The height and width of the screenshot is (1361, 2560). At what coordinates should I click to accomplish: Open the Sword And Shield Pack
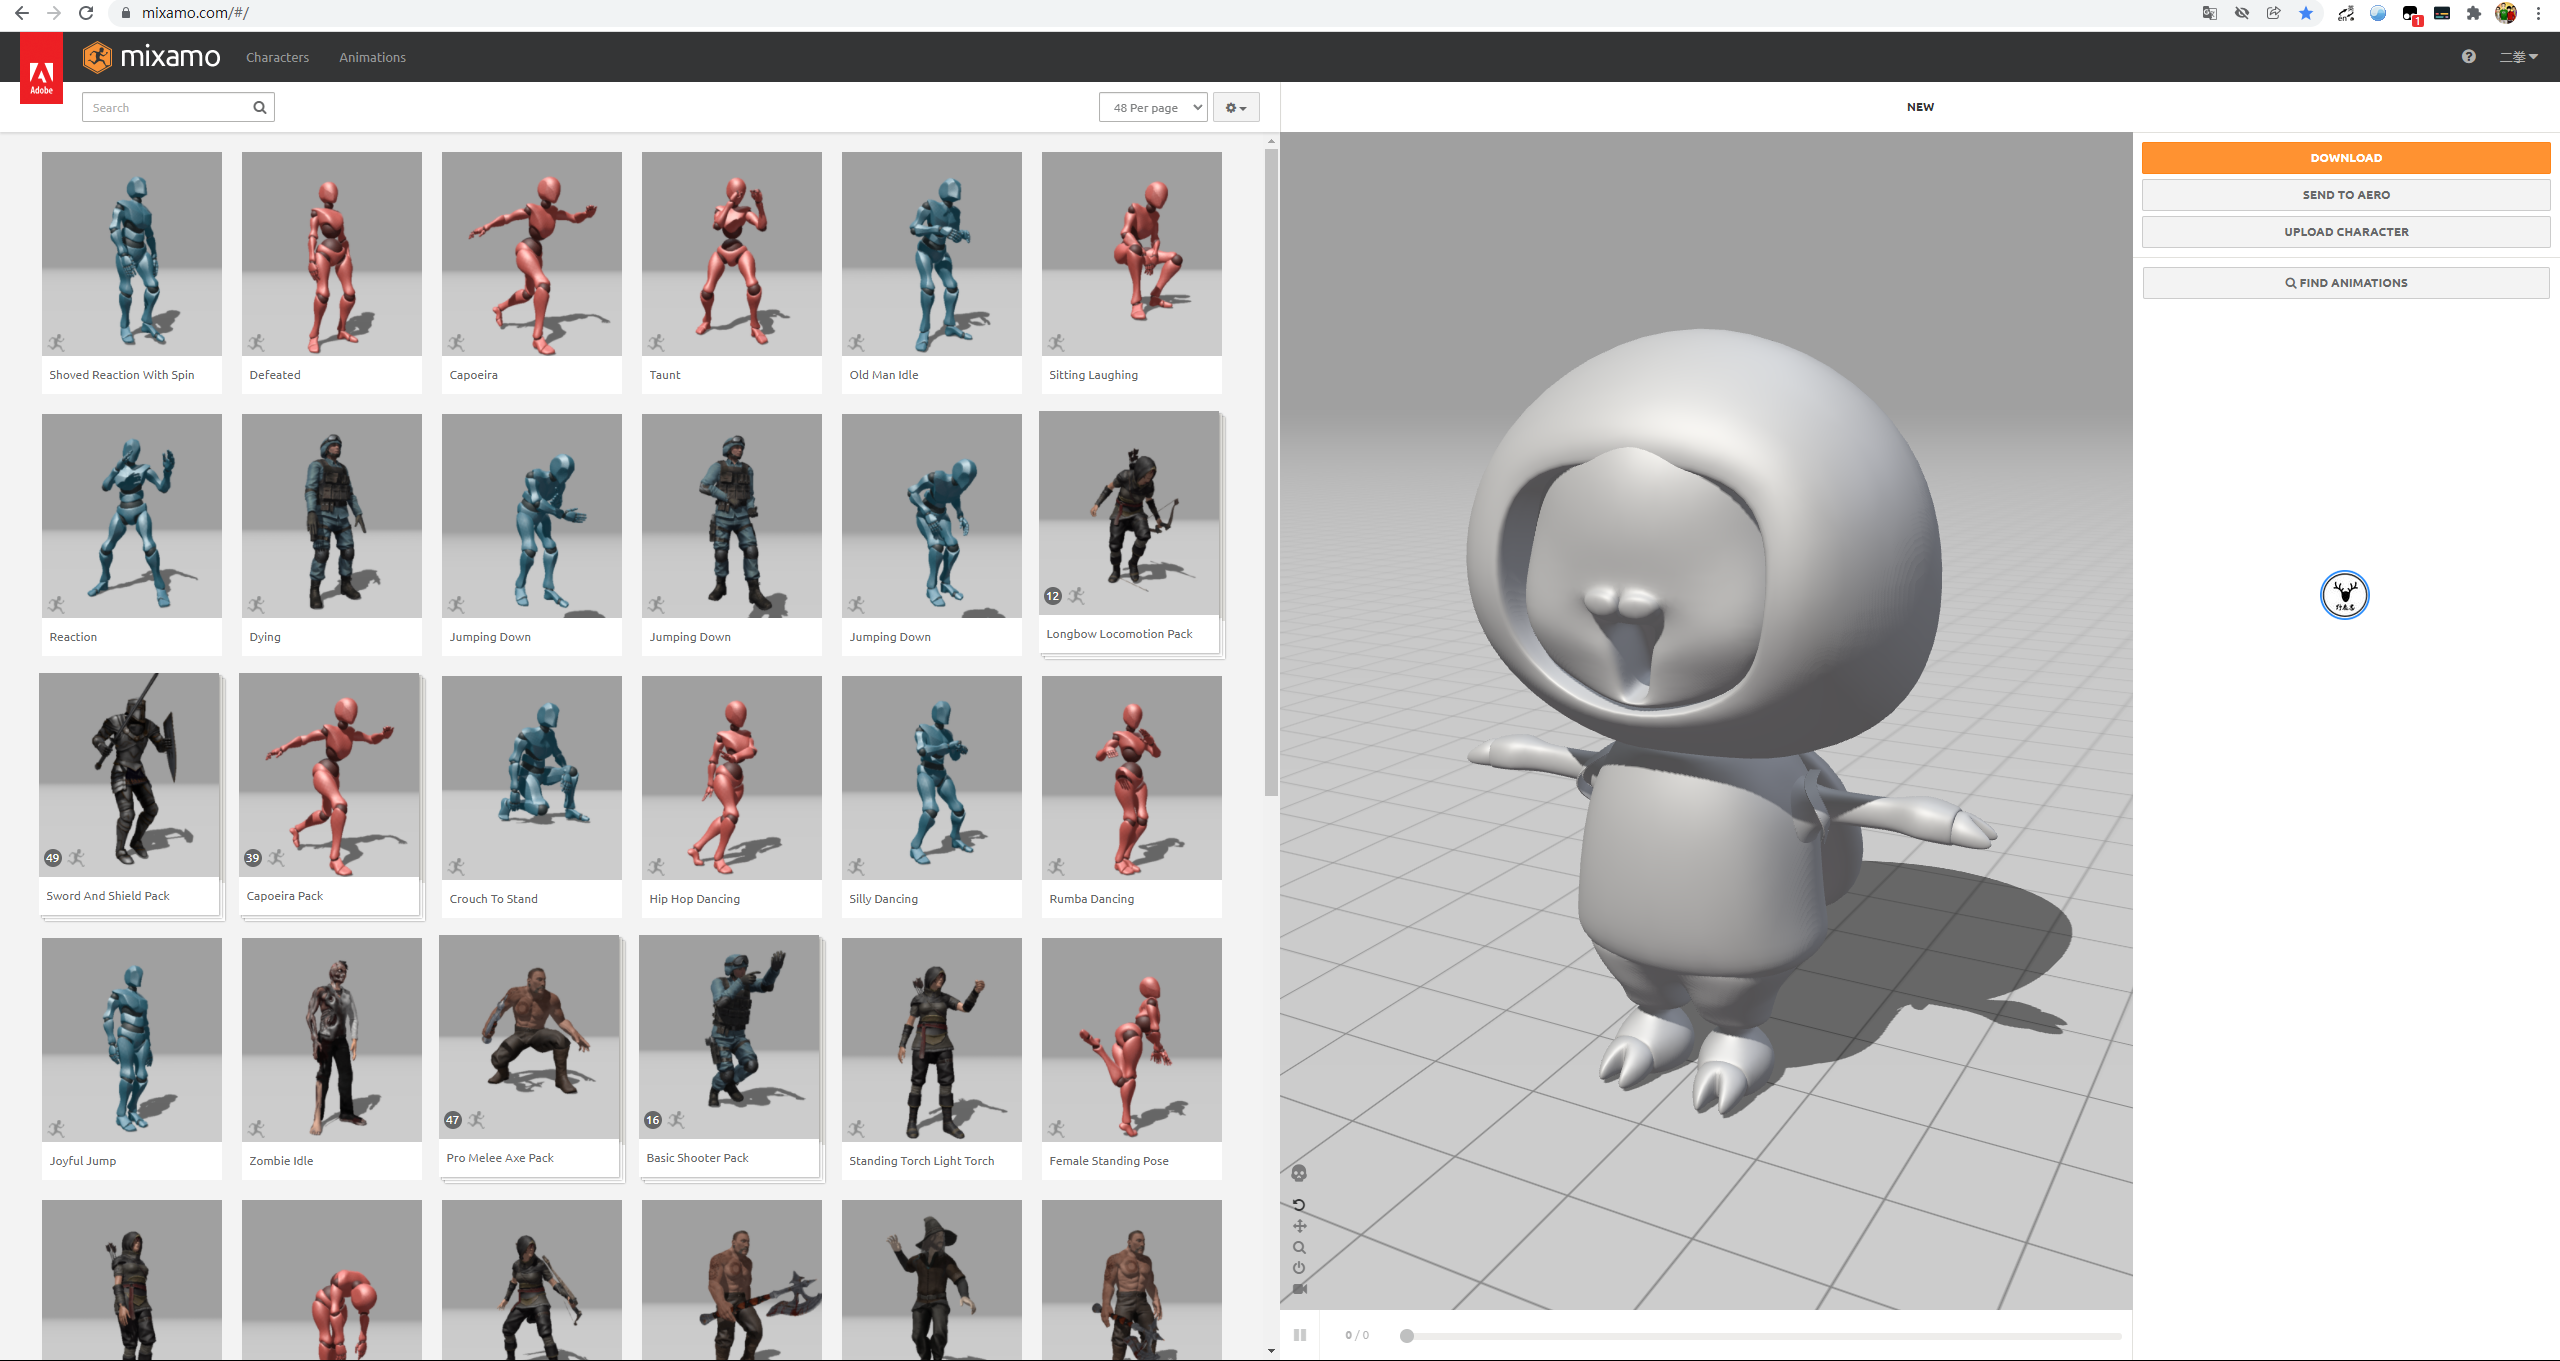131,796
